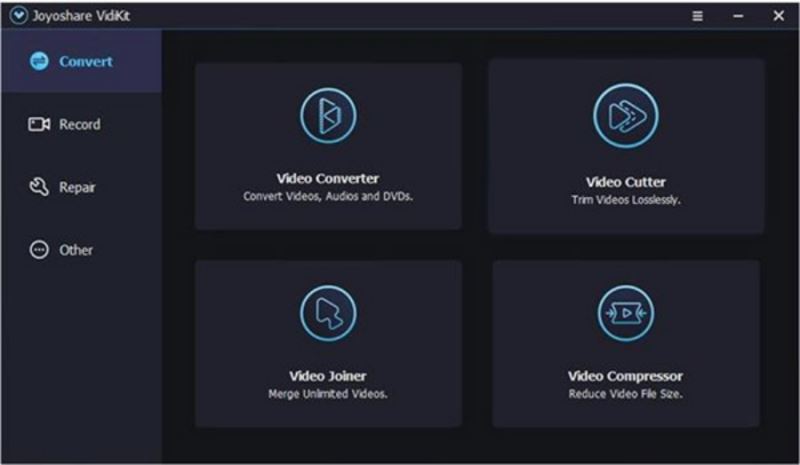Click the Other ellipsis icon
The height and width of the screenshot is (465, 800).
coord(39,250)
